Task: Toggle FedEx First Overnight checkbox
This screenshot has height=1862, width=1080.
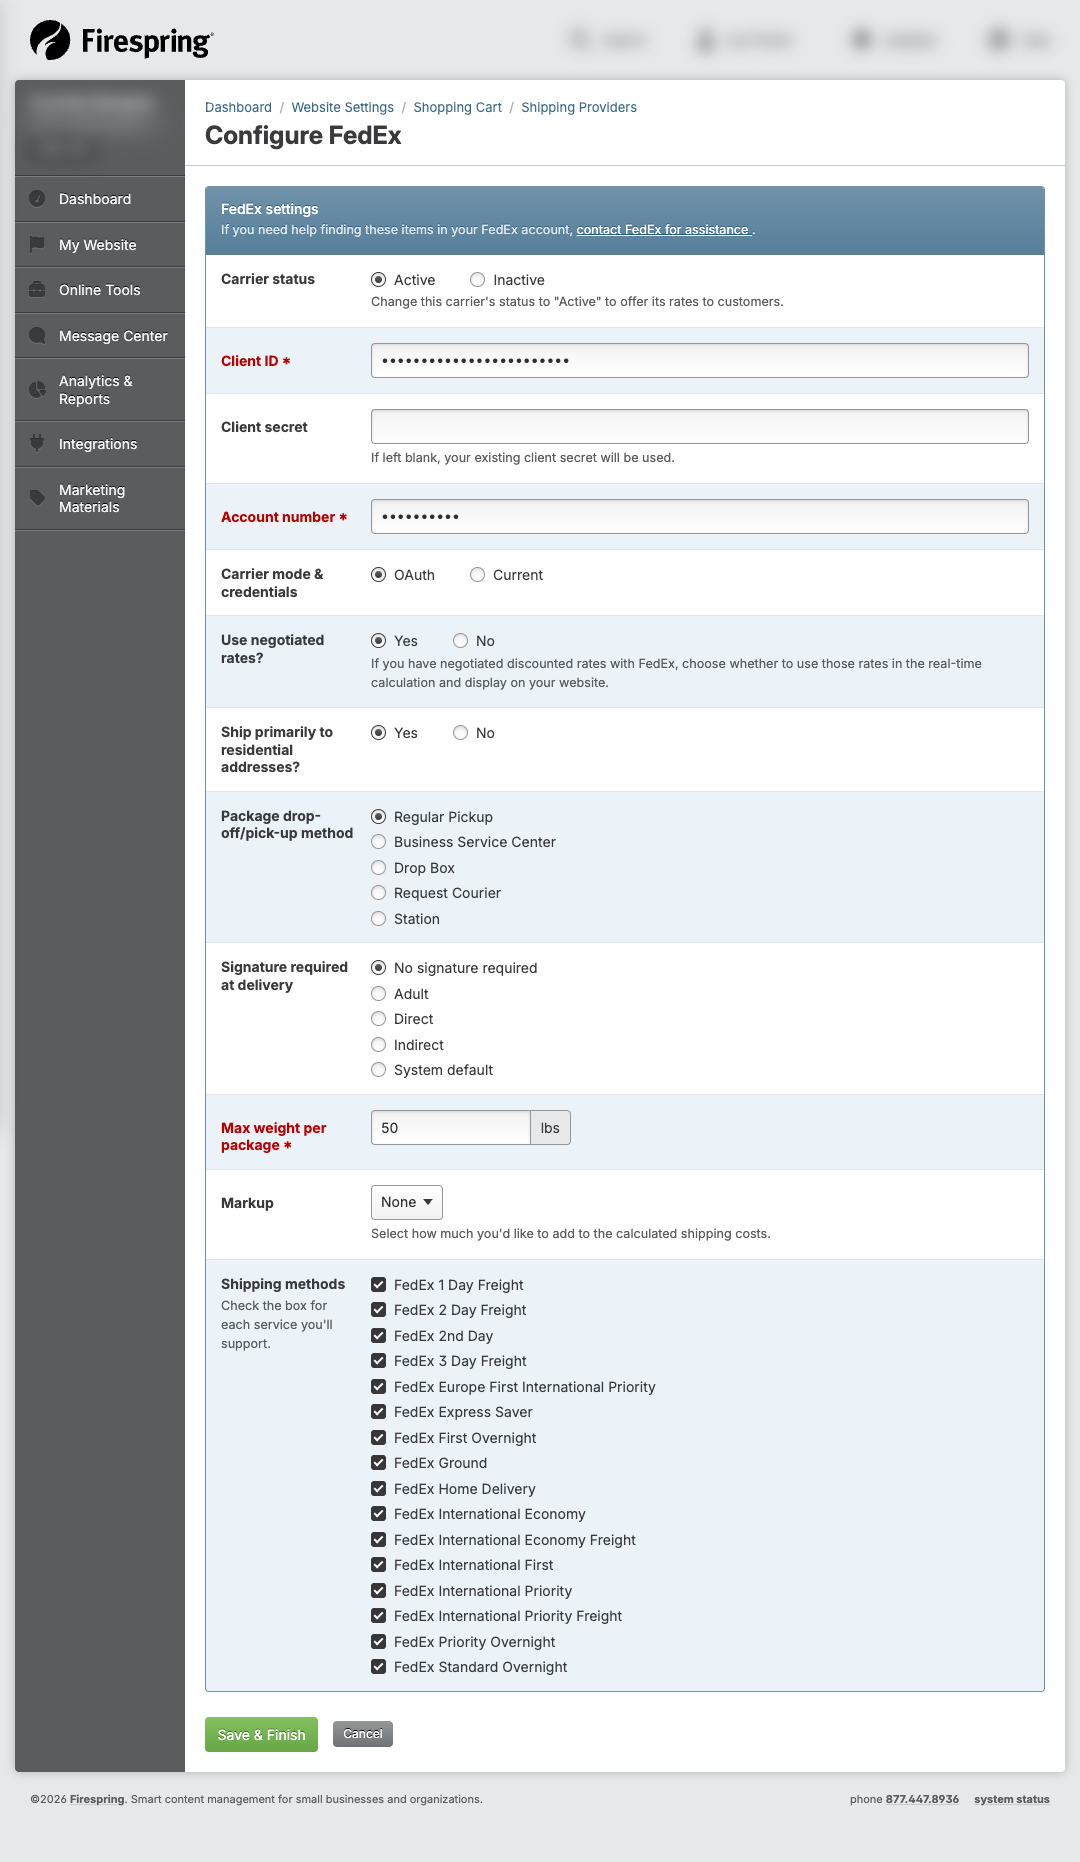Action: pos(378,1438)
